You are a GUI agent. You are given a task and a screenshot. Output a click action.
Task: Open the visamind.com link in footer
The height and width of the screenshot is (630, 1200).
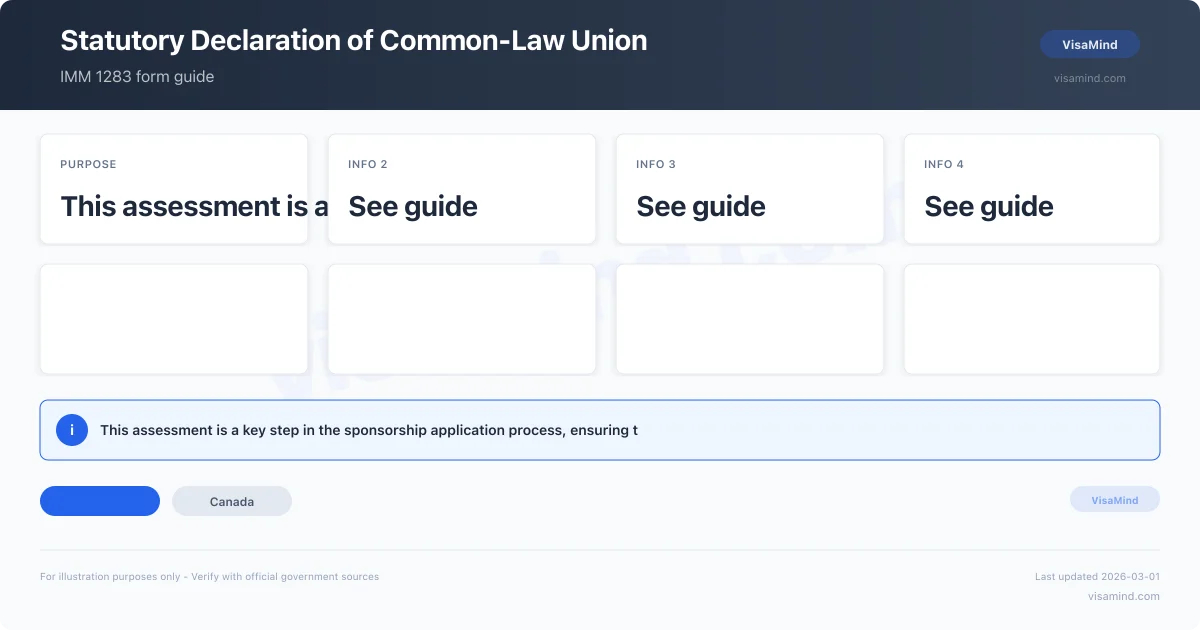coord(1124,596)
